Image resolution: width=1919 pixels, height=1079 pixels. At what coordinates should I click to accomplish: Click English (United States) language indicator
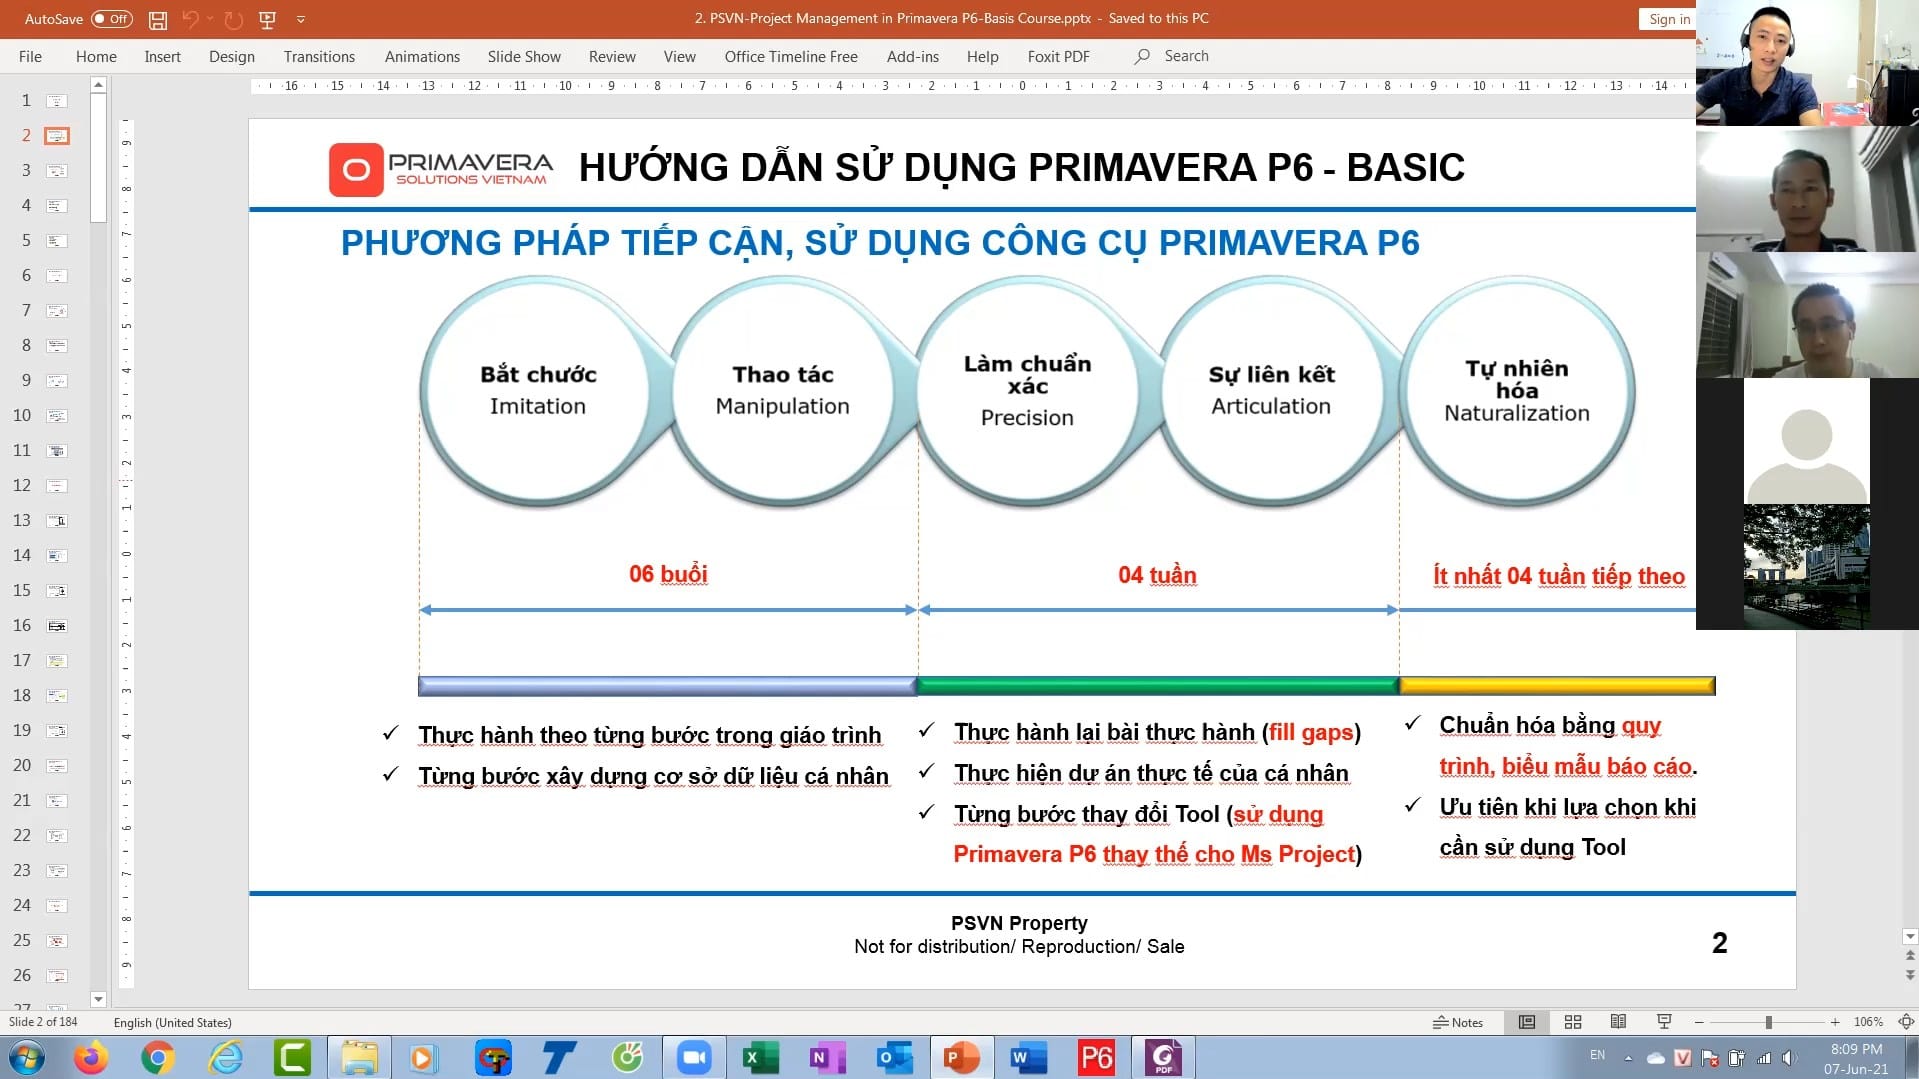pyautogui.click(x=172, y=1022)
